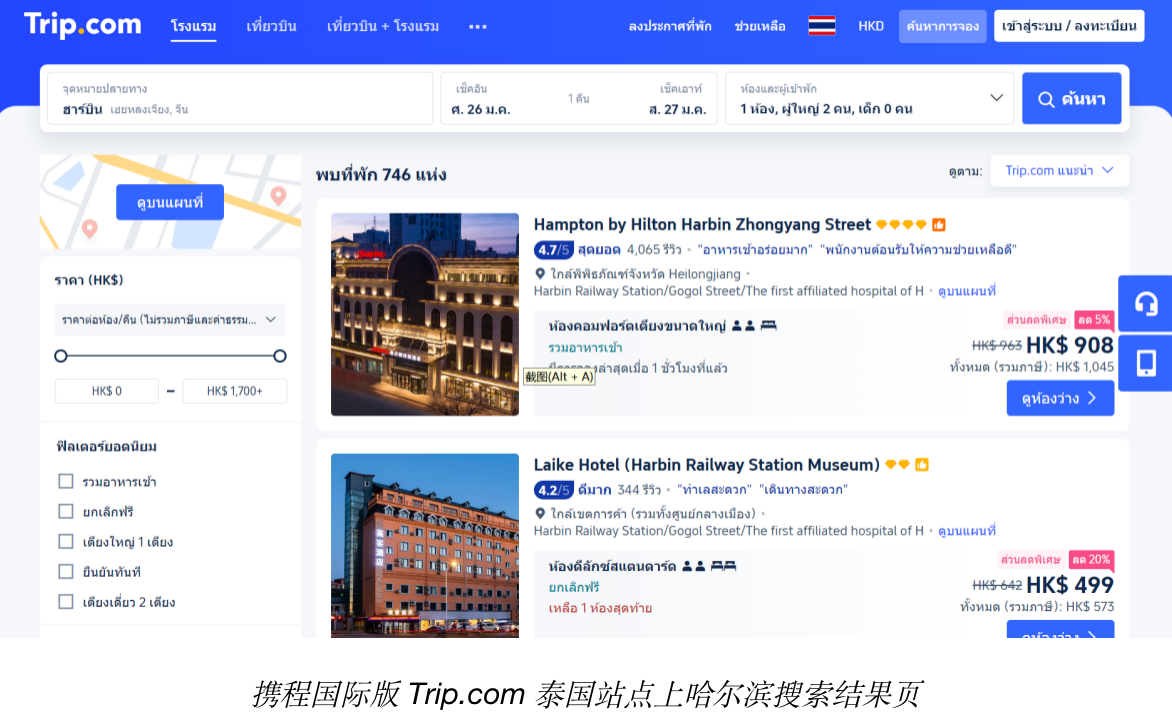Open the Hampton by Hilton hotel photo
The height and width of the screenshot is (724, 1172).
pyautogui.click(x=425, y=315)
